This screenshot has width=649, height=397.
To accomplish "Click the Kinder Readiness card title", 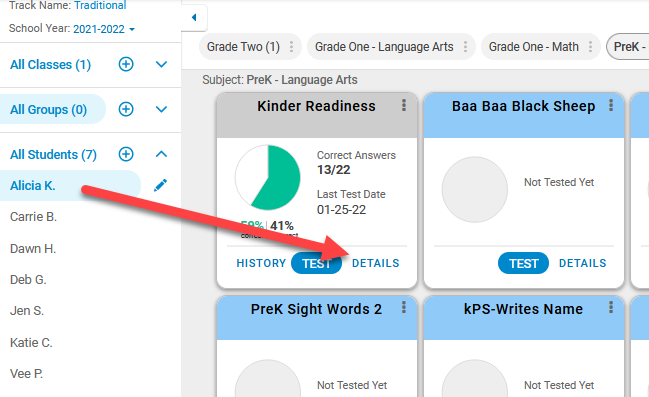I will 316,106.
